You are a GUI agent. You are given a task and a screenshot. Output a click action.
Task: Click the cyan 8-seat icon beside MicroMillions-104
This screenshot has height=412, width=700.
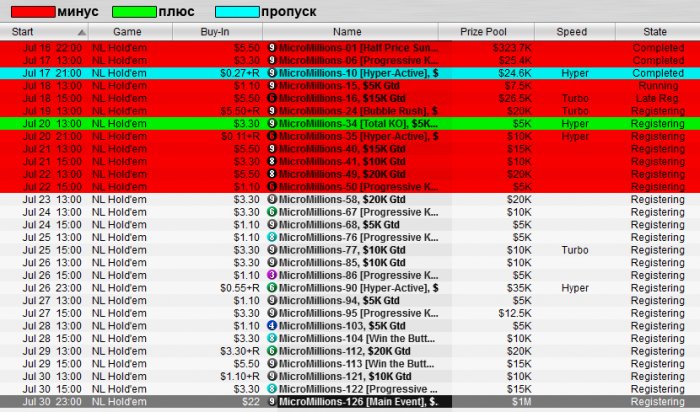click(272, 338)
